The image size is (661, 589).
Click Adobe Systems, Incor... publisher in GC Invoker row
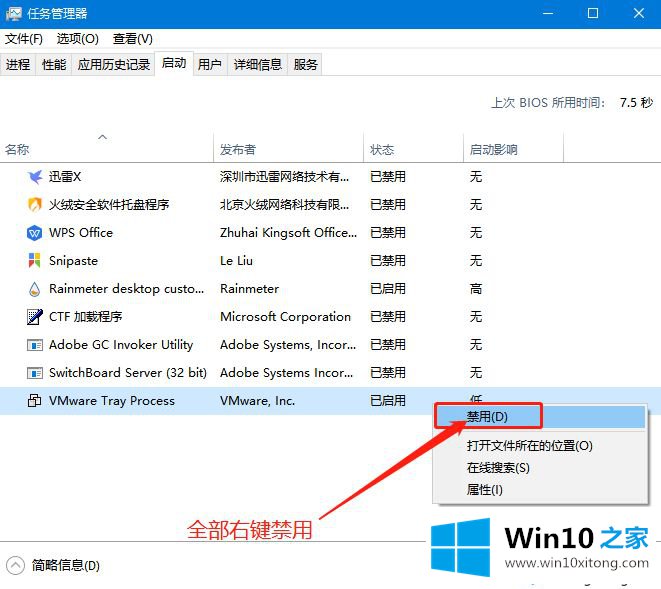pos(288,345)
